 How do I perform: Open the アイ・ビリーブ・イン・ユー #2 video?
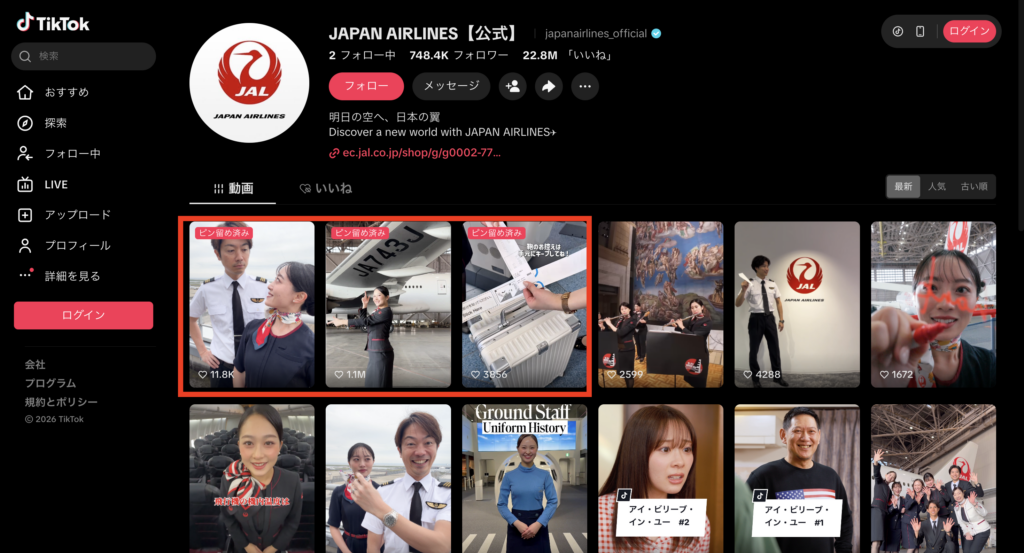[661, 479]
